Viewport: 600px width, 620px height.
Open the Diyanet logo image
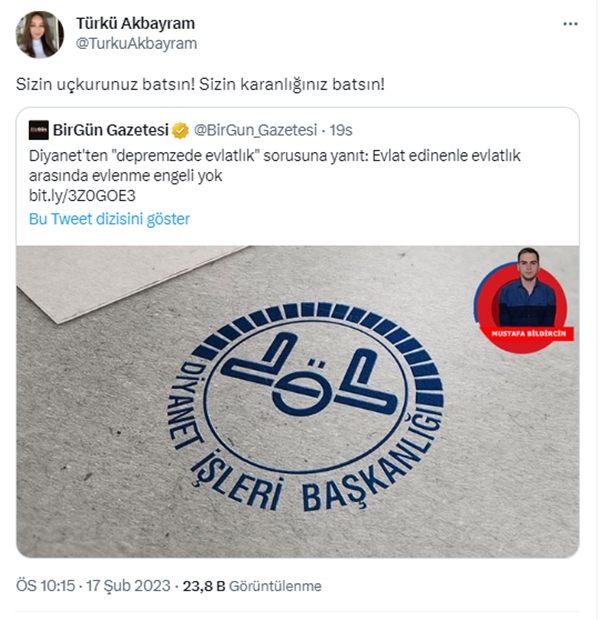298,401
